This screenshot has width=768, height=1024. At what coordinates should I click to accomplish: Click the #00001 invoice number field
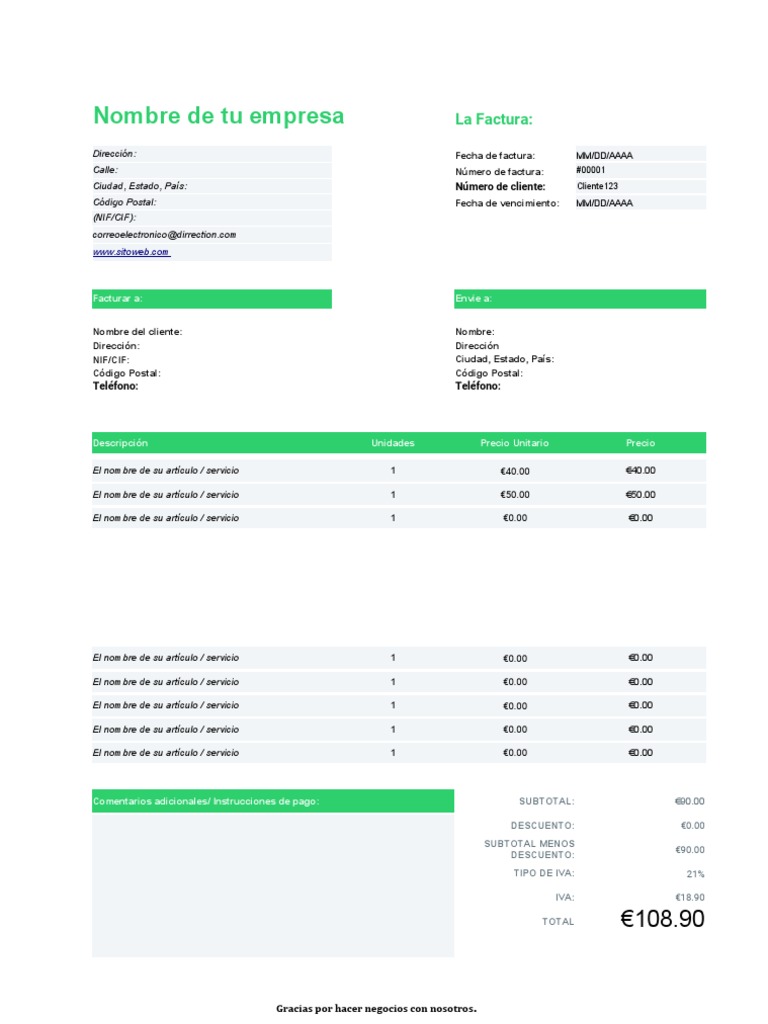(591, 170)
